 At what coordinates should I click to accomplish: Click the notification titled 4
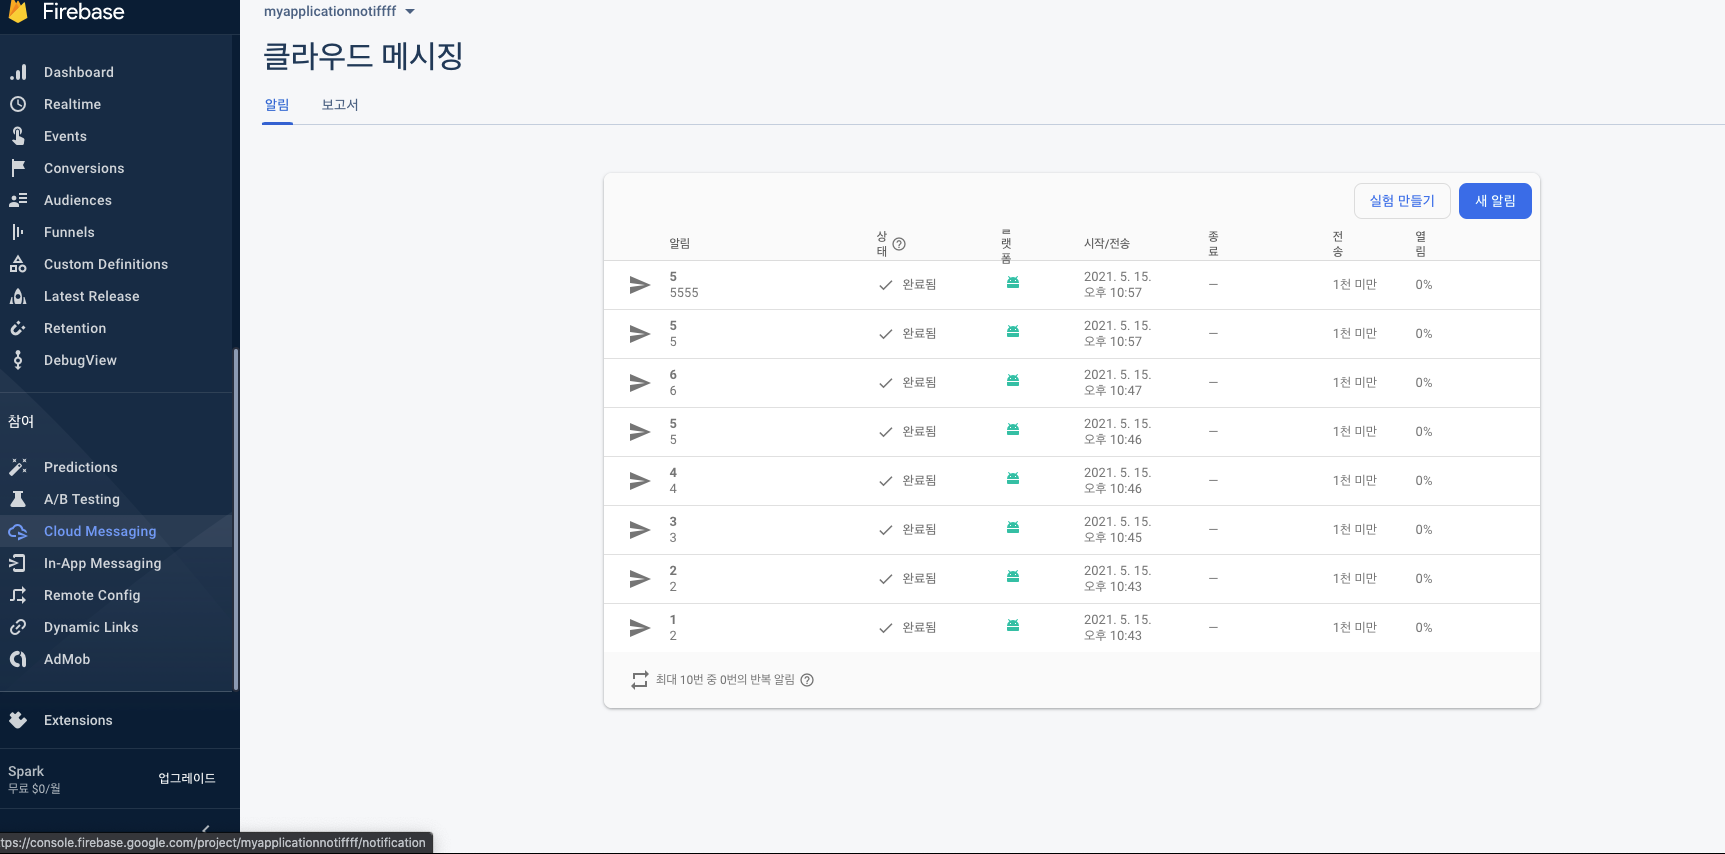coord(1072,481)
